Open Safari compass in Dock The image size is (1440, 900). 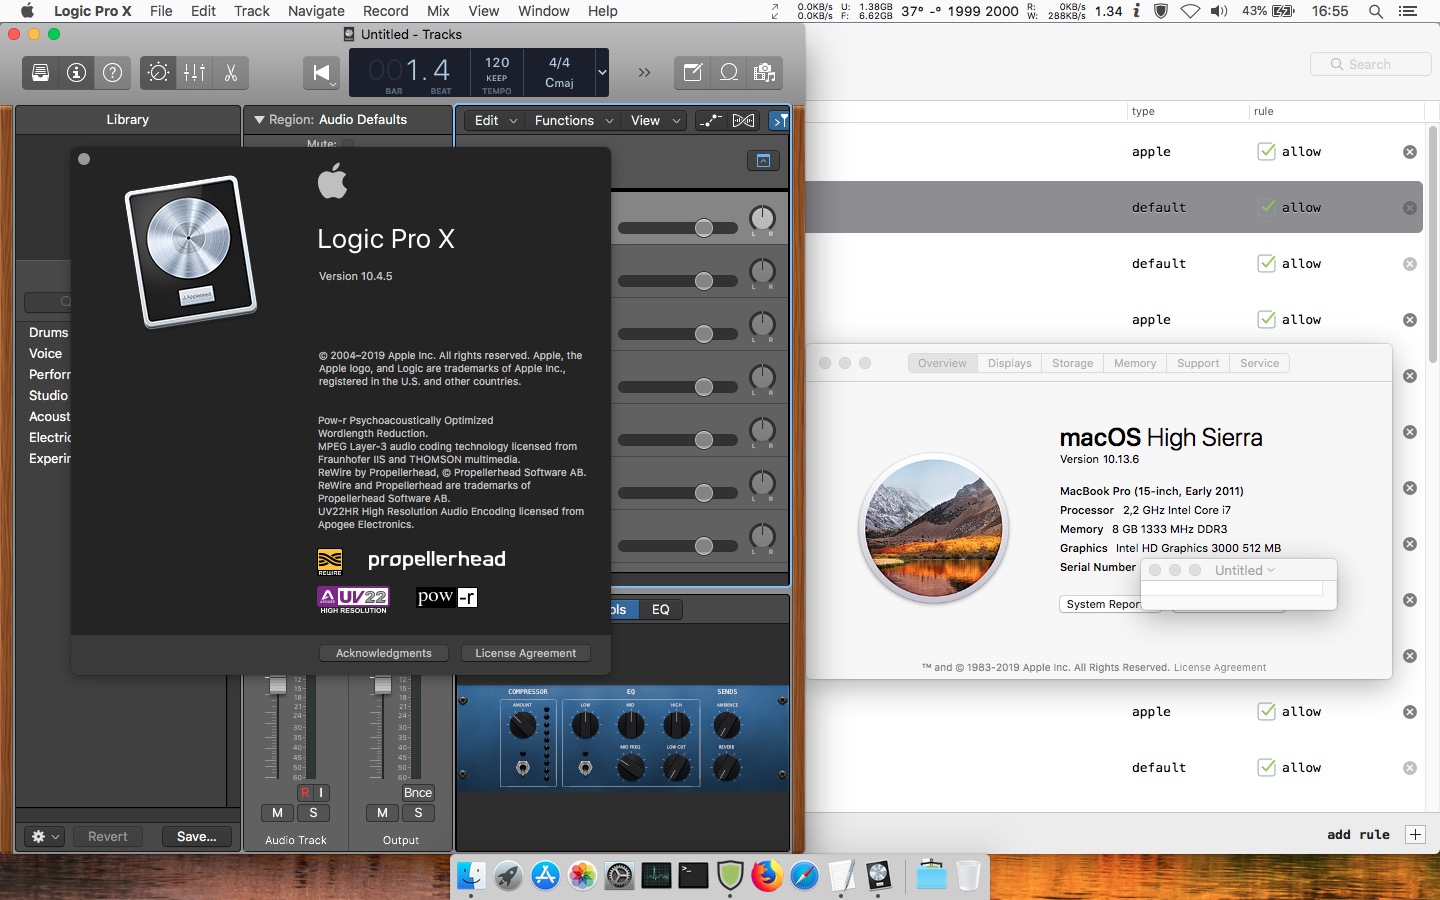[804, 876]
